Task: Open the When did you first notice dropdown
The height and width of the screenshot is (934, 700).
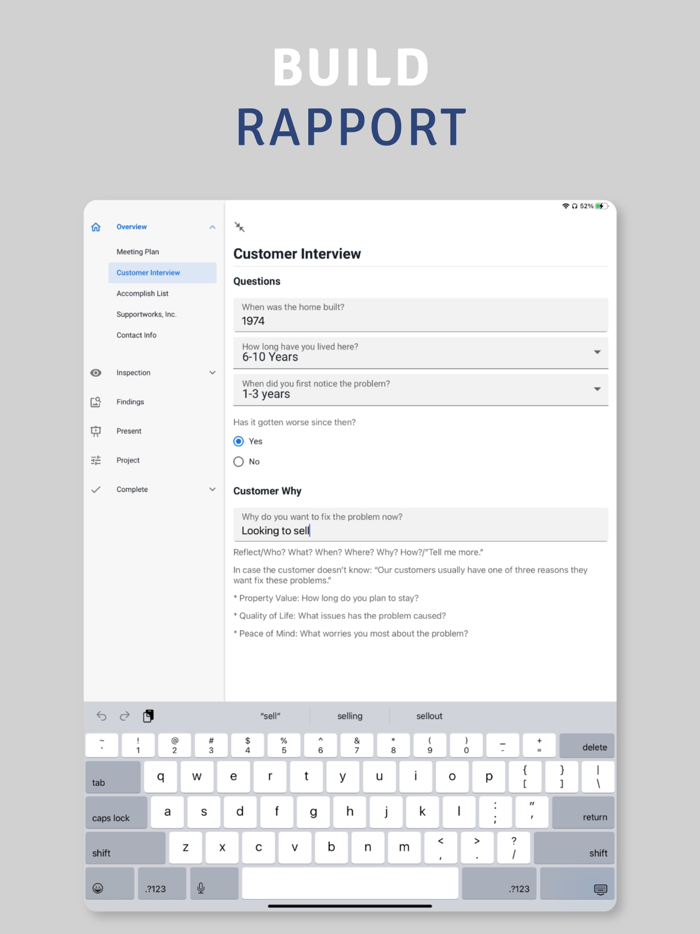Action: point(421,390)
